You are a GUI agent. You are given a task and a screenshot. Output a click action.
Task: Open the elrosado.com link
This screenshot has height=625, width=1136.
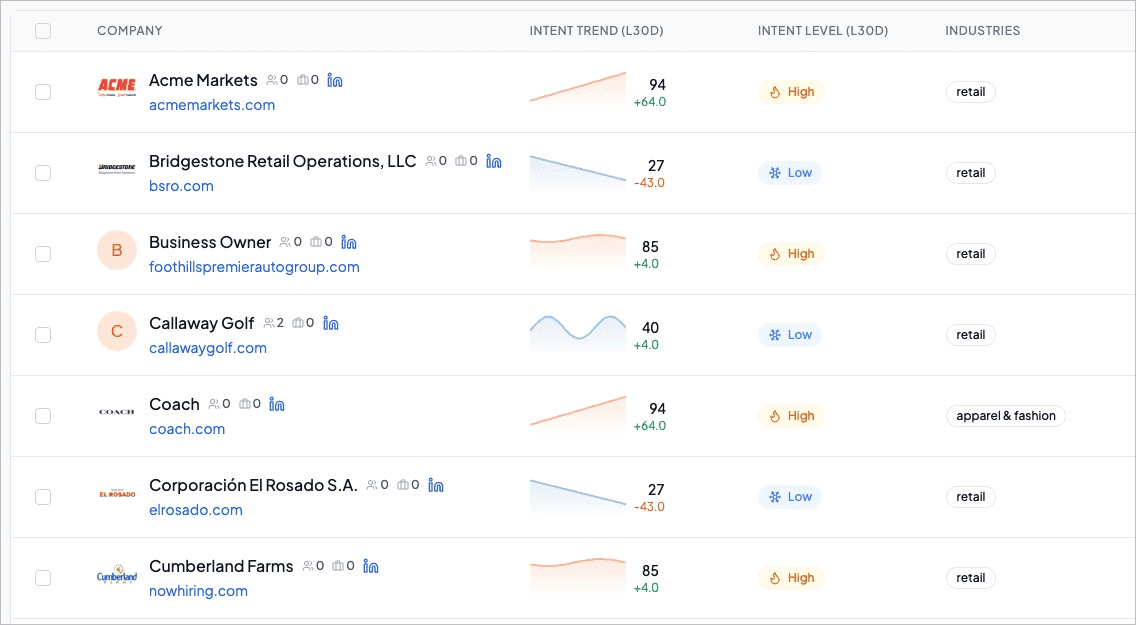point(196,511)
